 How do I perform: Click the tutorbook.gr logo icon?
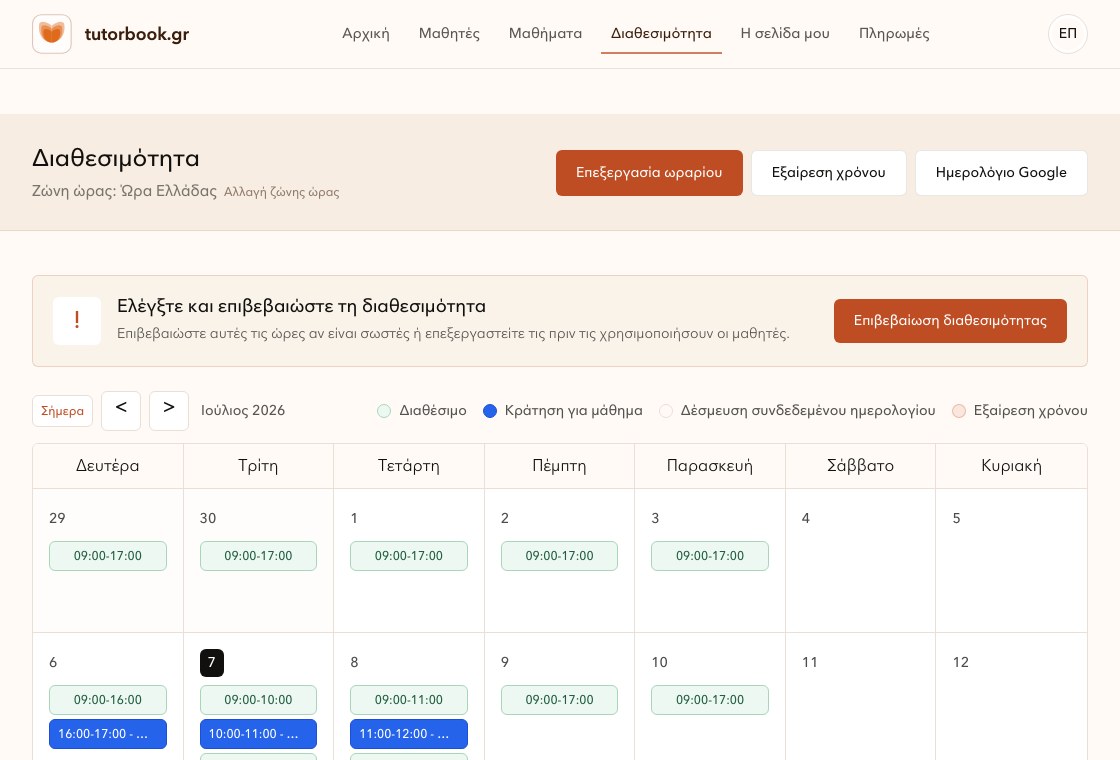pos(51,34)
